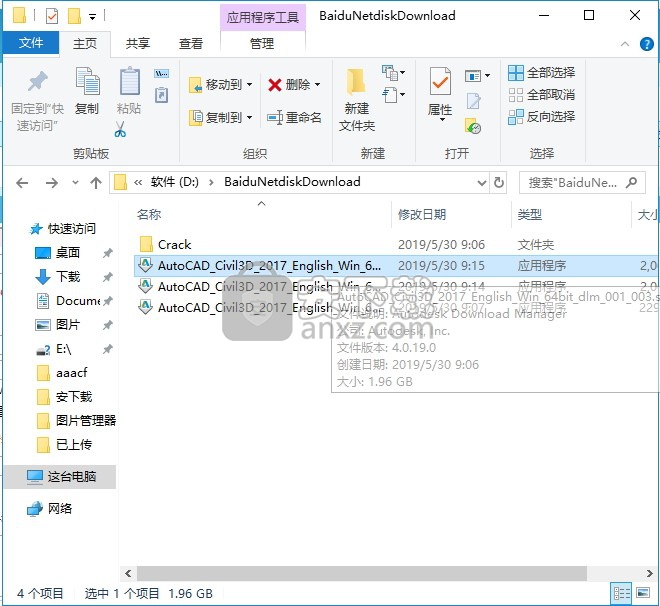Screen dimensions: 660x606
Task: Go Back with the left arrow
Action: 22,183
